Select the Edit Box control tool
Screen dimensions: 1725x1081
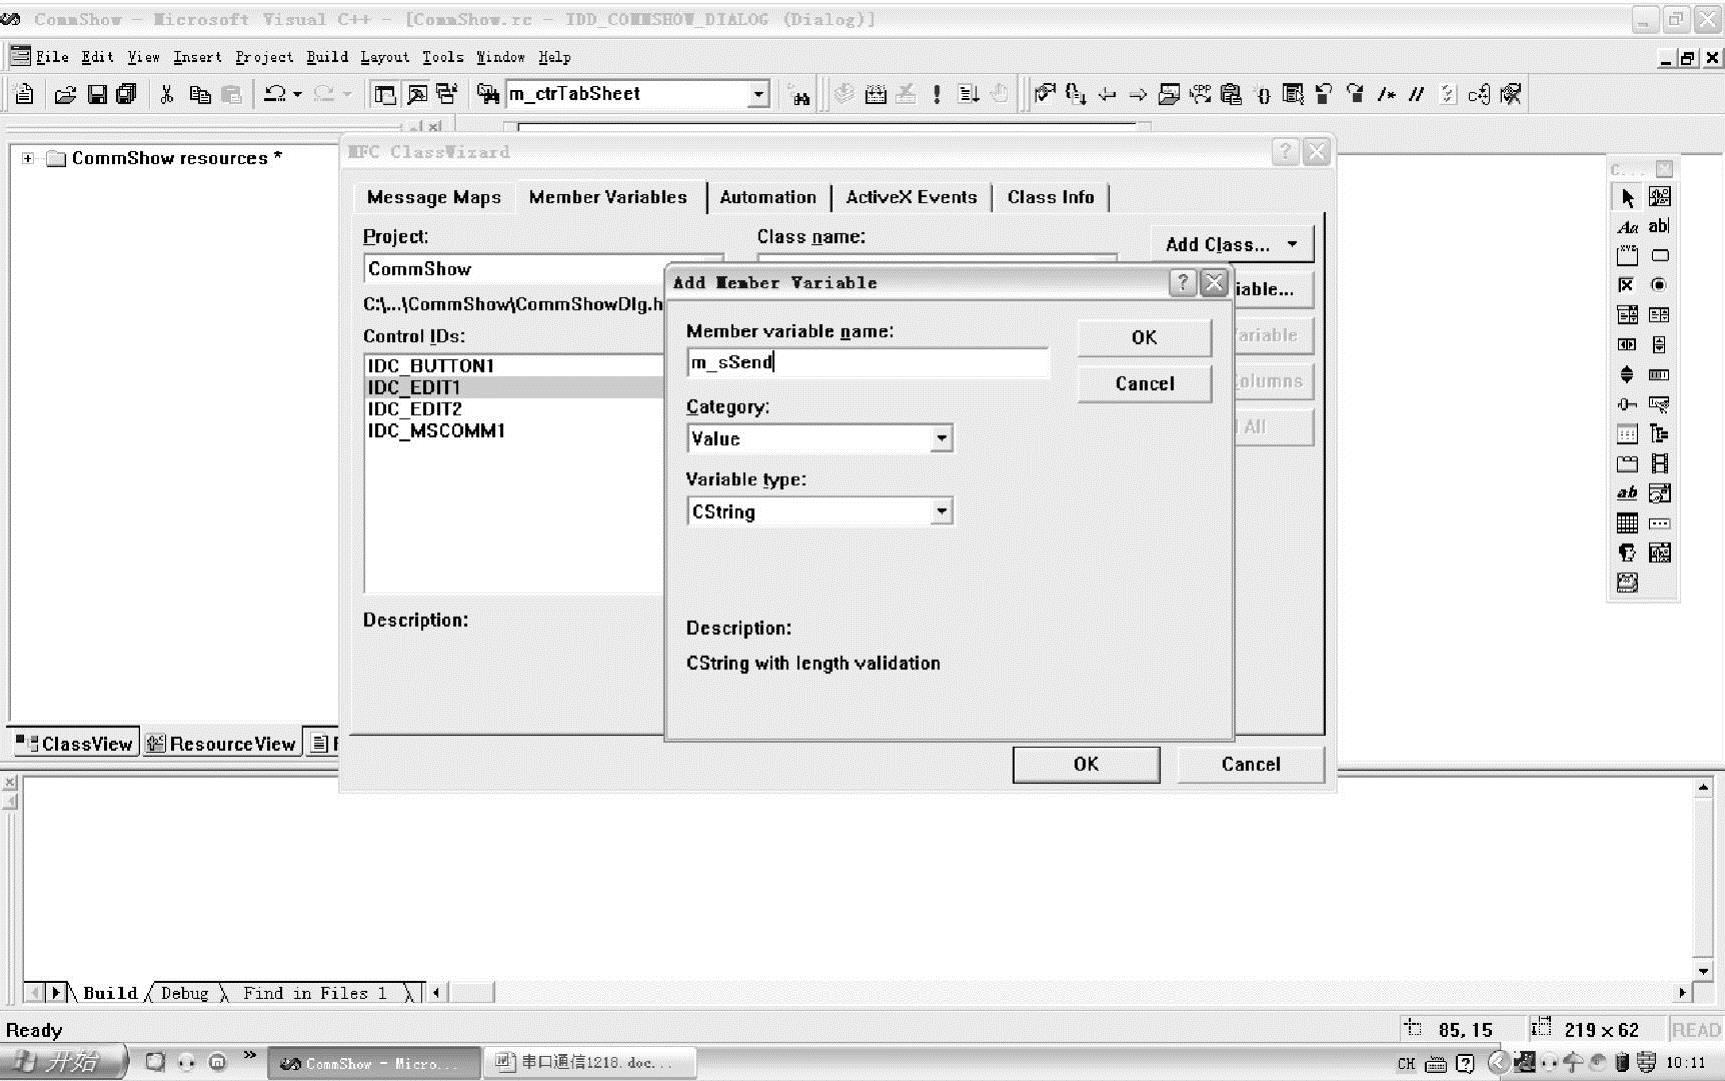tap(1659, 227)
